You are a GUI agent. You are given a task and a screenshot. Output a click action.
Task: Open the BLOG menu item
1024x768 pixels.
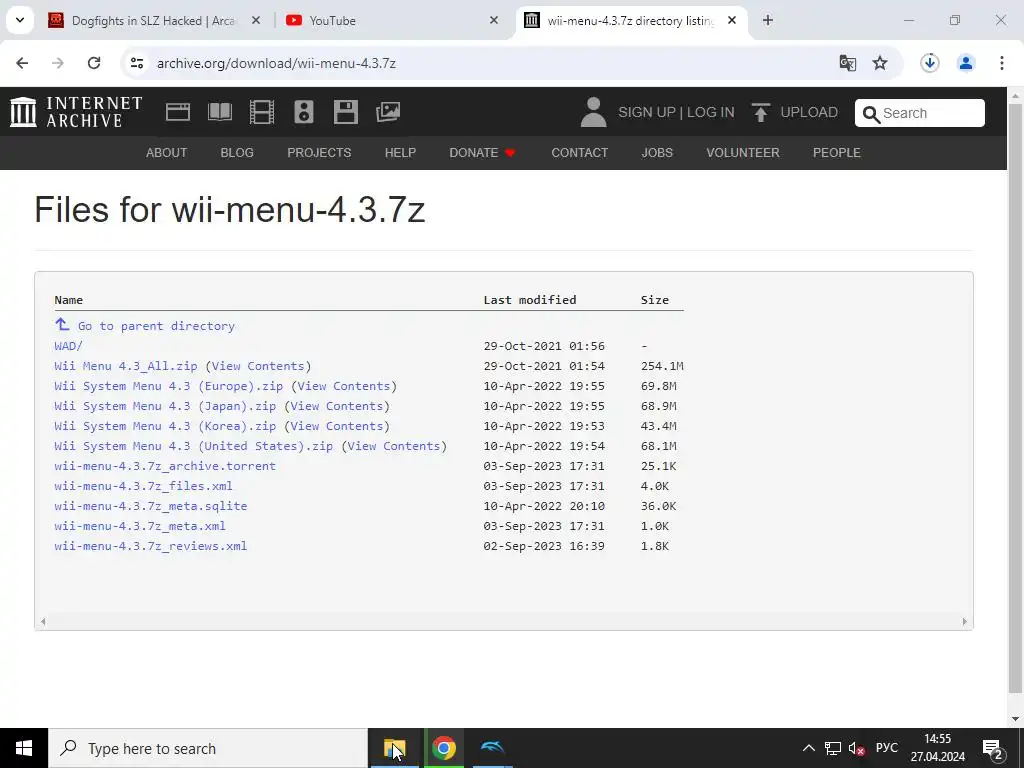pos(237,153)
